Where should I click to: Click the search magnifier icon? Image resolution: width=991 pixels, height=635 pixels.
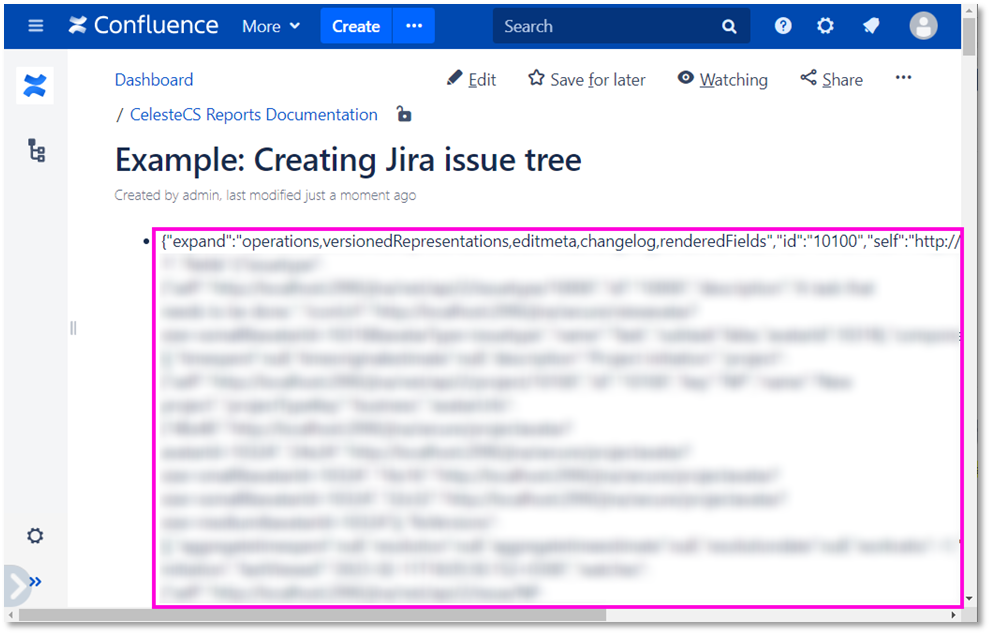pos(729,27)
